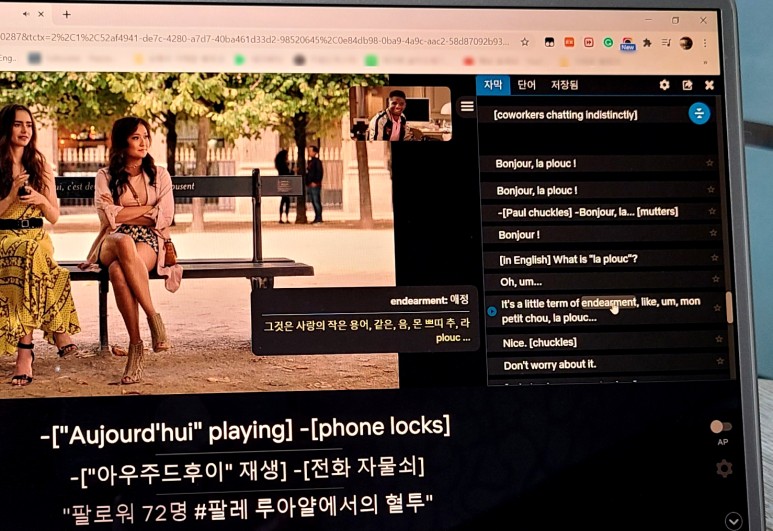The height and width of the screenshot is (531, 773).
Task: Open the media control playlist icon
Action: 666,43
